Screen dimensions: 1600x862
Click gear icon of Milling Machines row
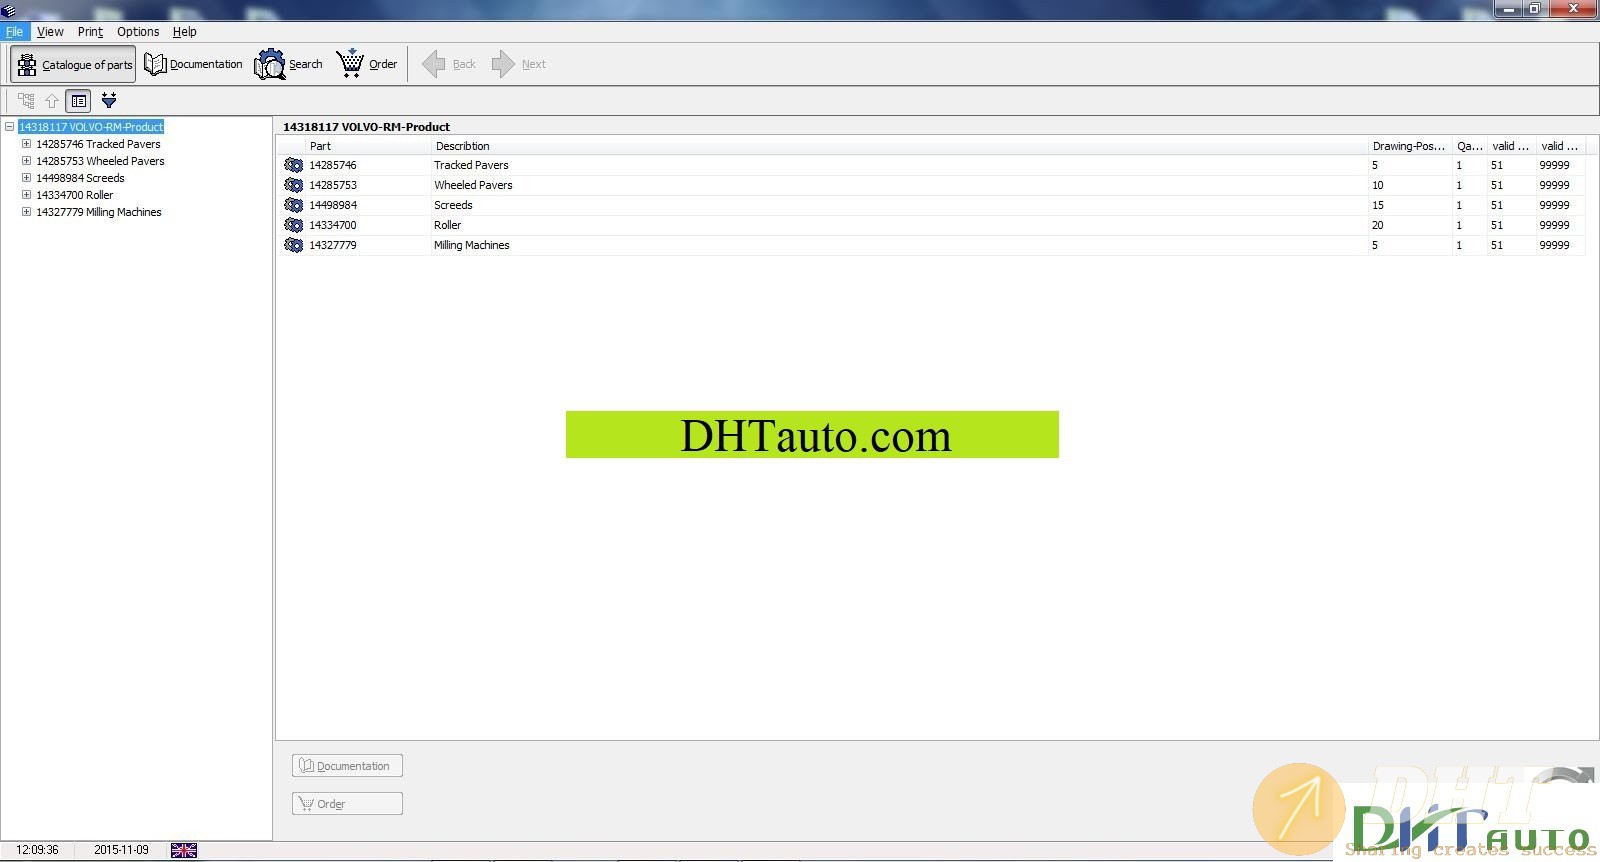pyautogui.click(x=294, y=245)
